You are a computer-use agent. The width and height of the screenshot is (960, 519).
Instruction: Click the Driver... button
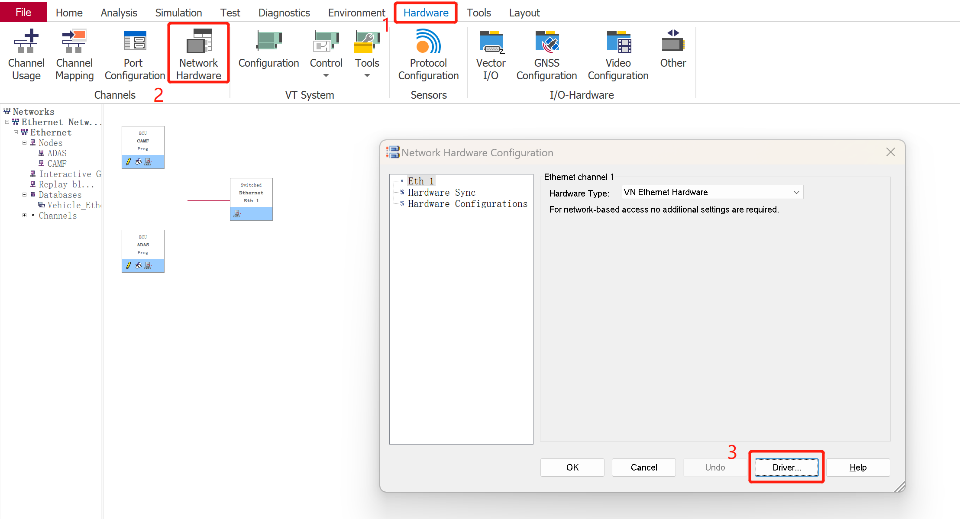click(x=787, y=468)
